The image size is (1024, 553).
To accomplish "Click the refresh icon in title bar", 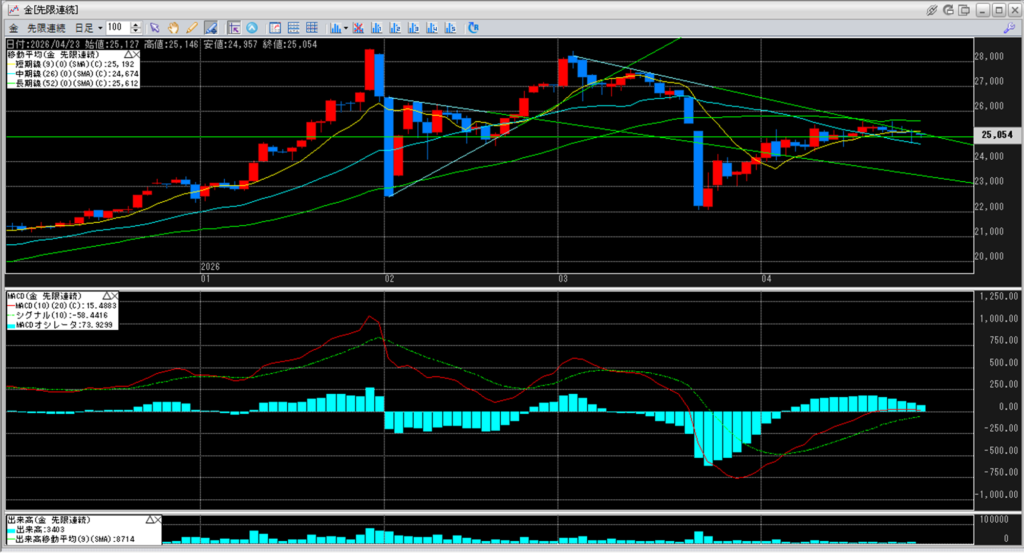I will pyautogui.click(x=948, y=10).
